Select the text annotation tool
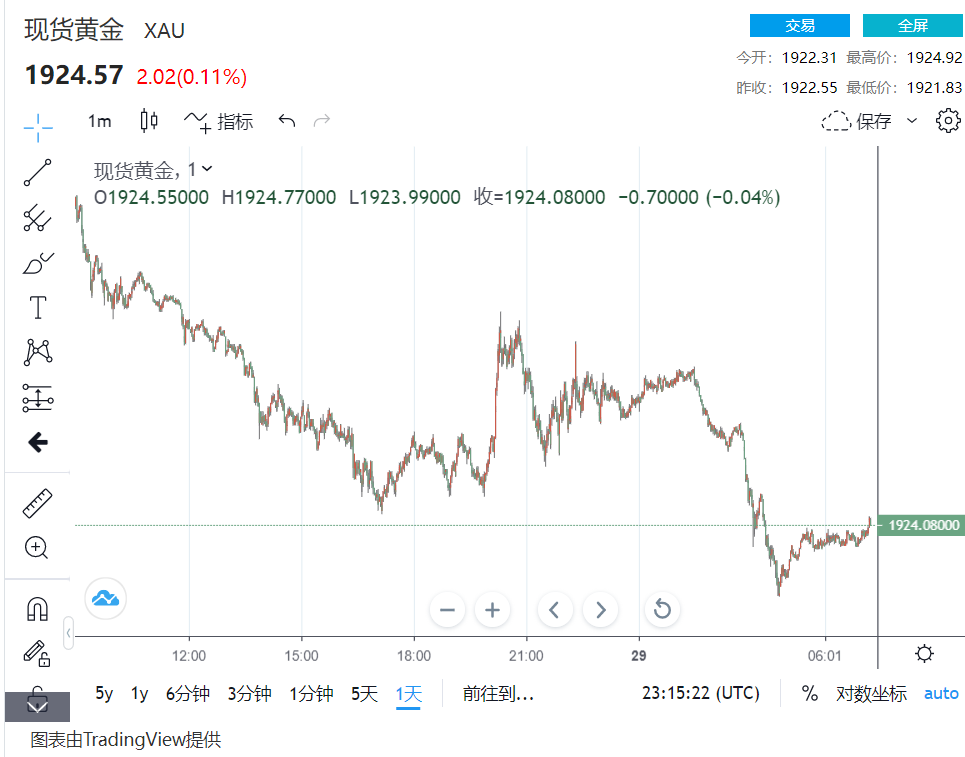 click(38, 307)
